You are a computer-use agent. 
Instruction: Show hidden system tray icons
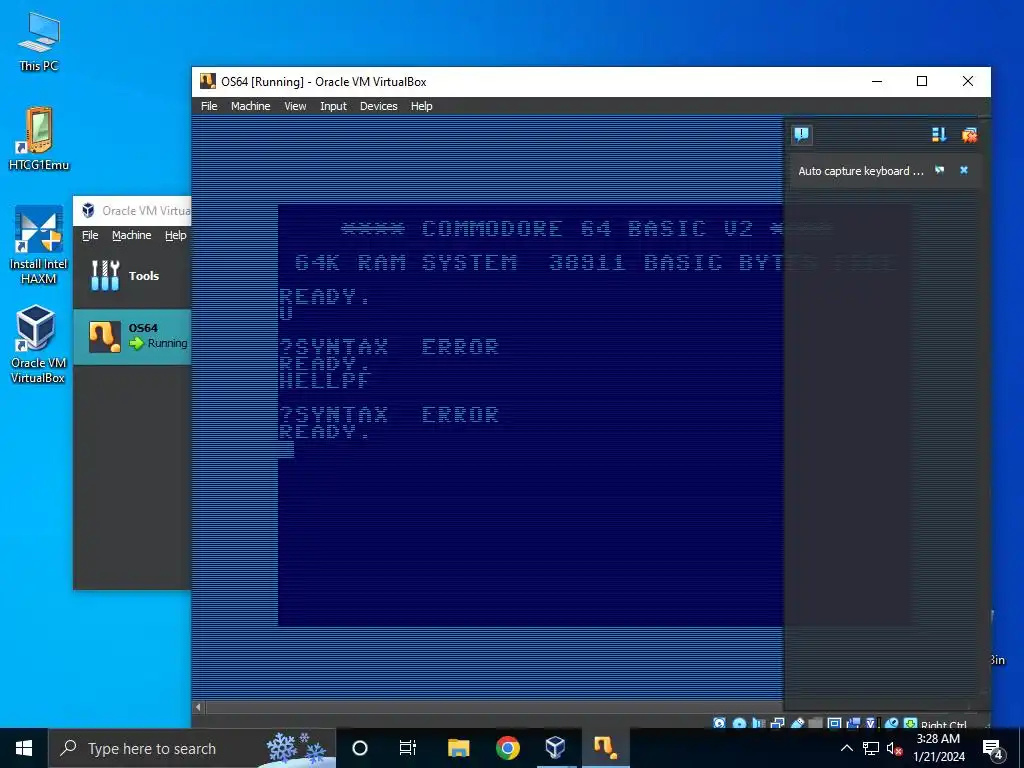846,748
